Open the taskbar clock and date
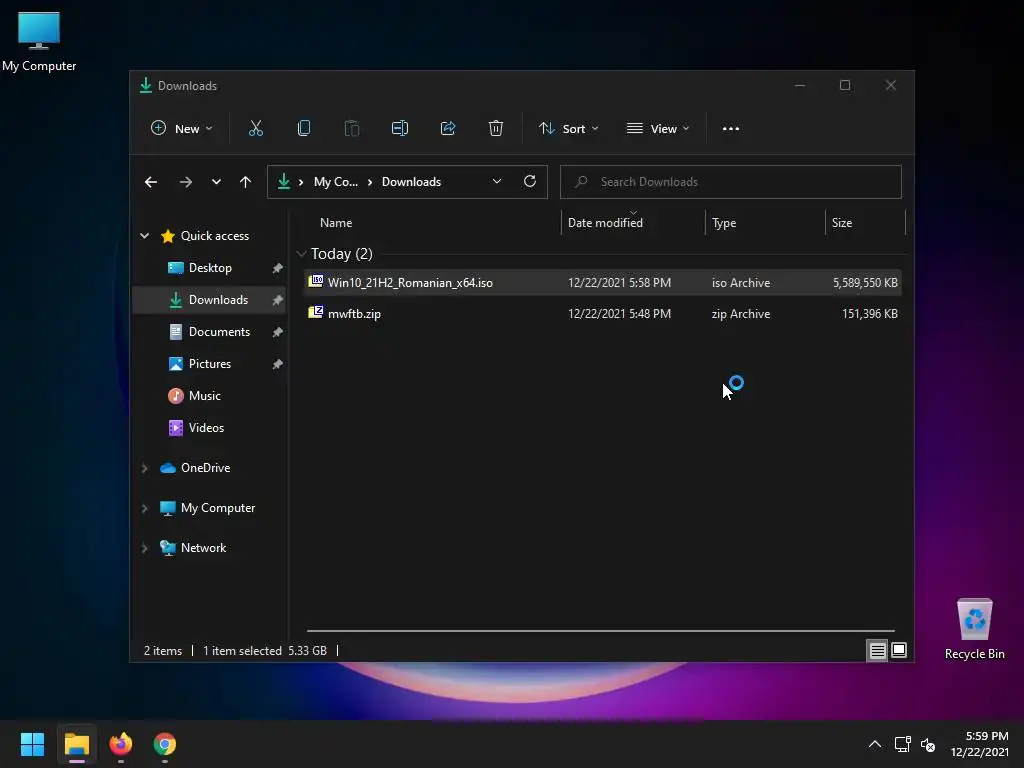 coord(980,744)
